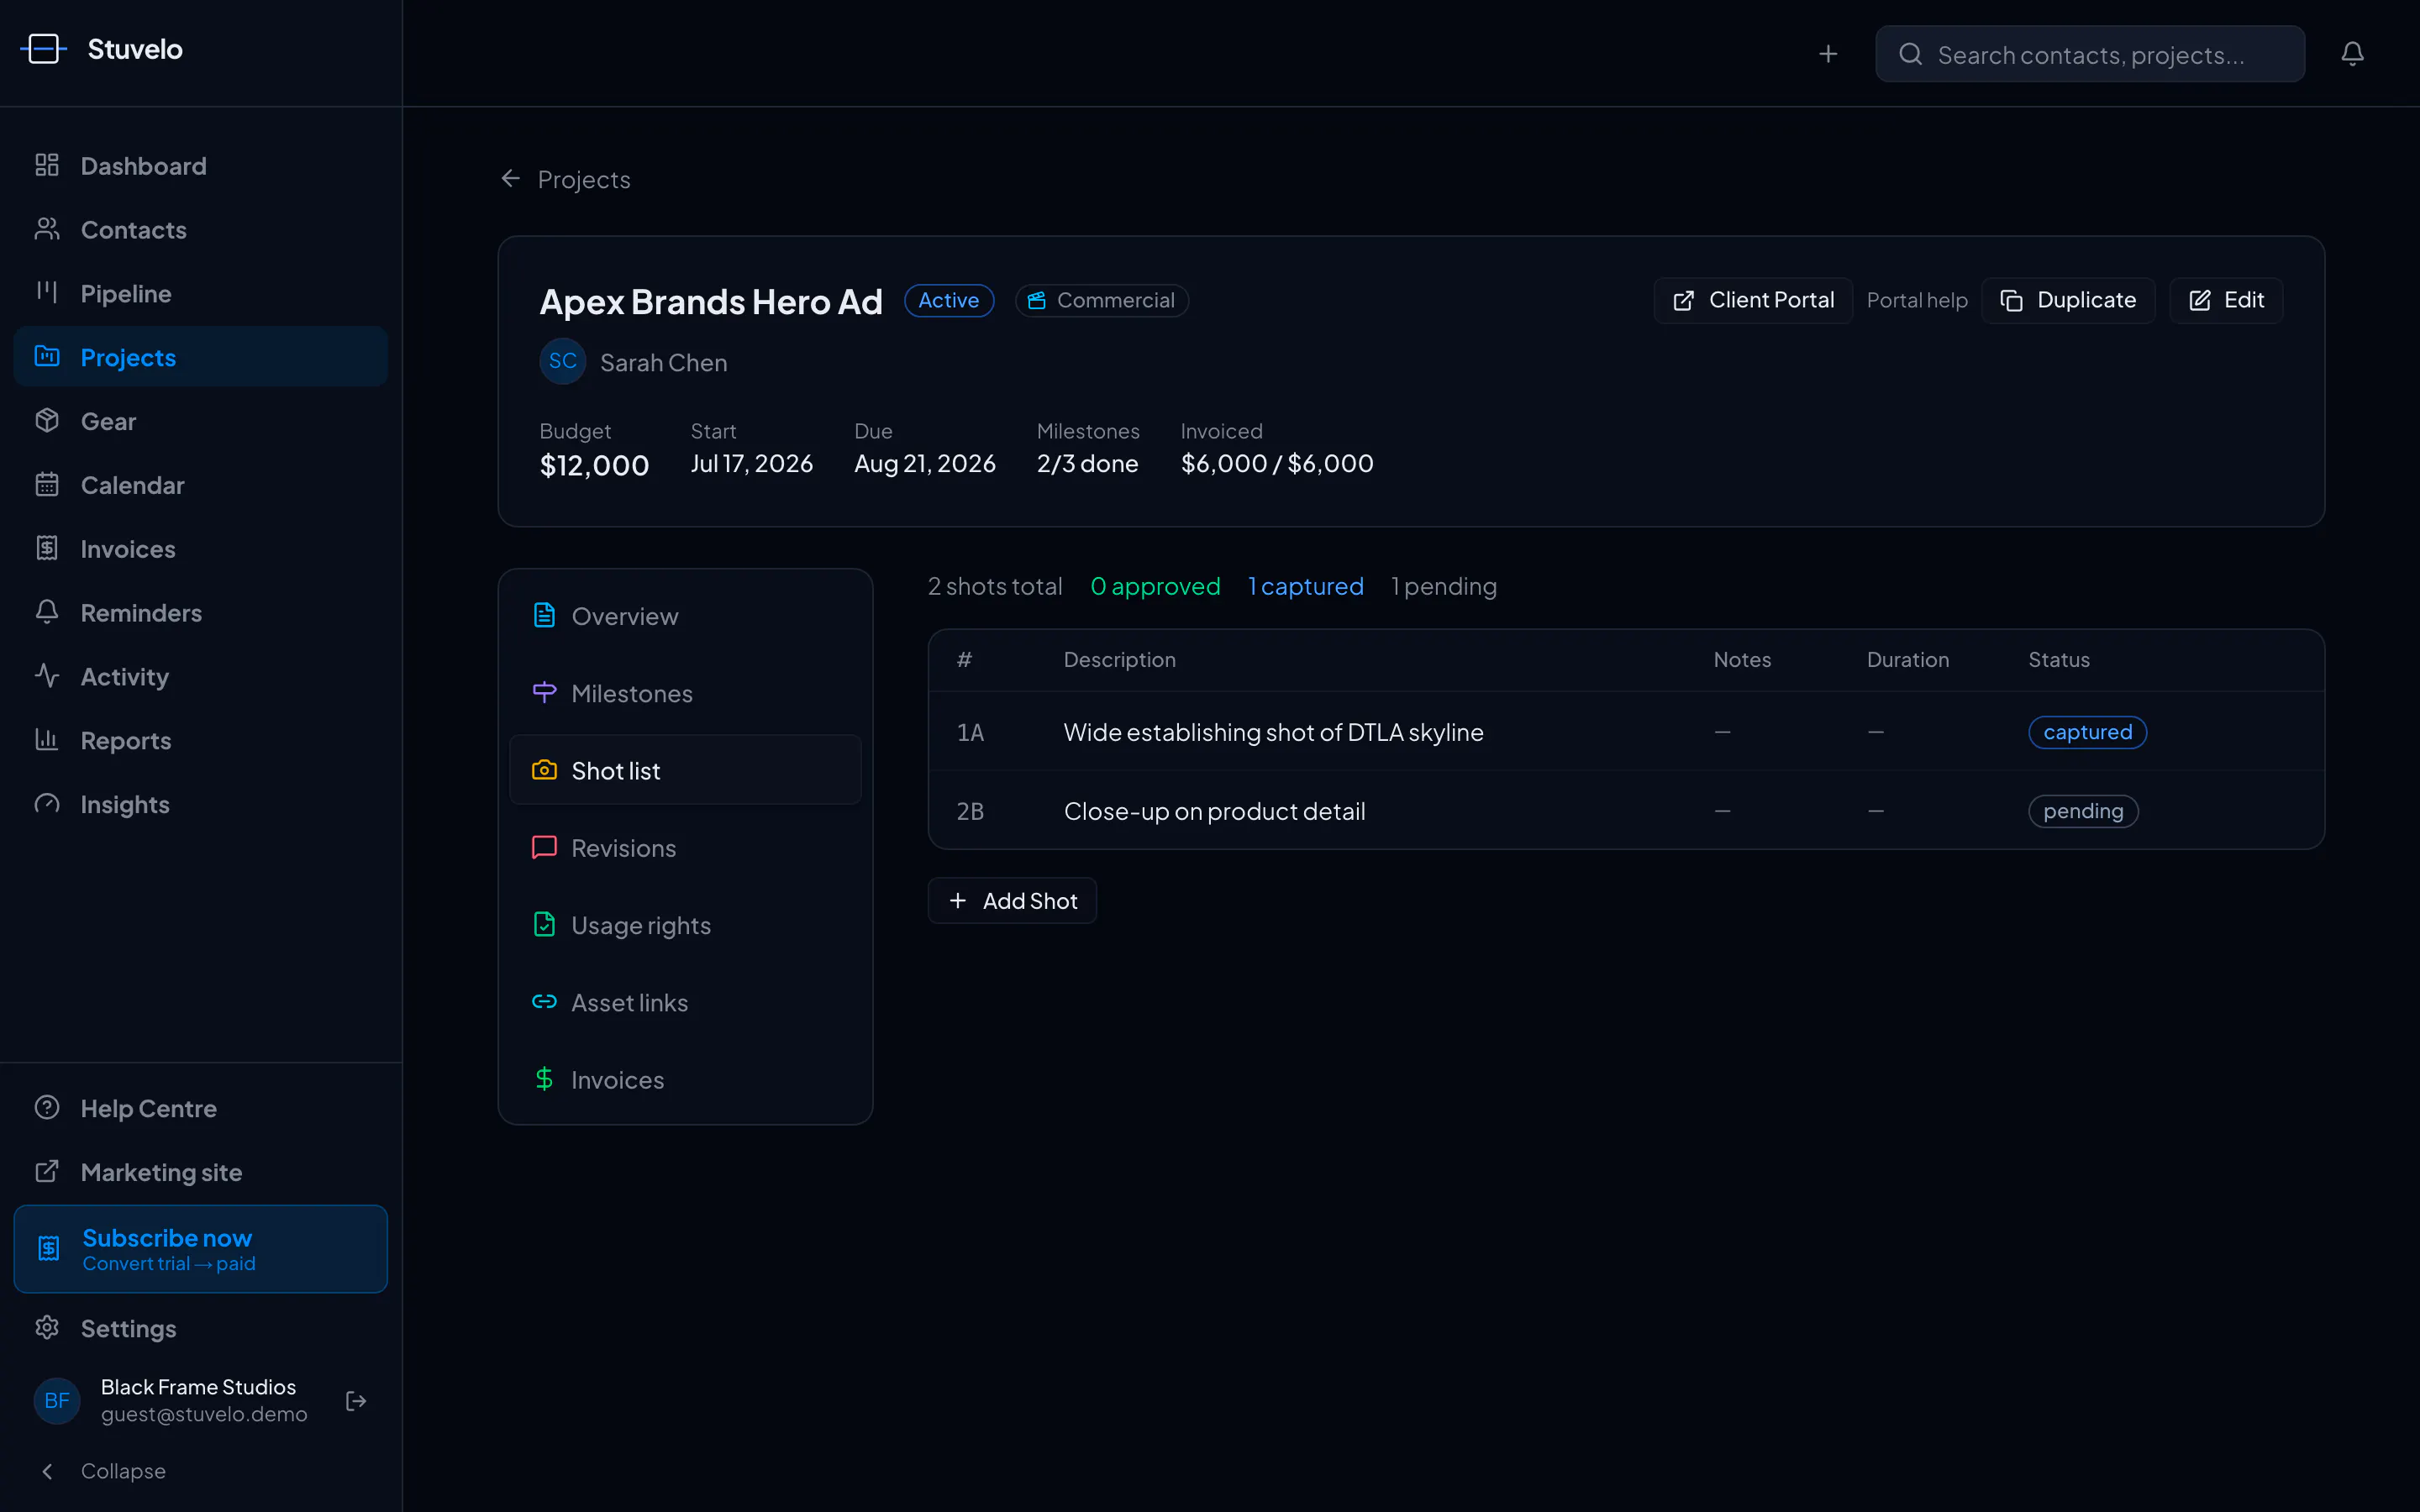Open Settings in the sidebar
The image size is (2420, 1512).
click(x=200, y=1328)
